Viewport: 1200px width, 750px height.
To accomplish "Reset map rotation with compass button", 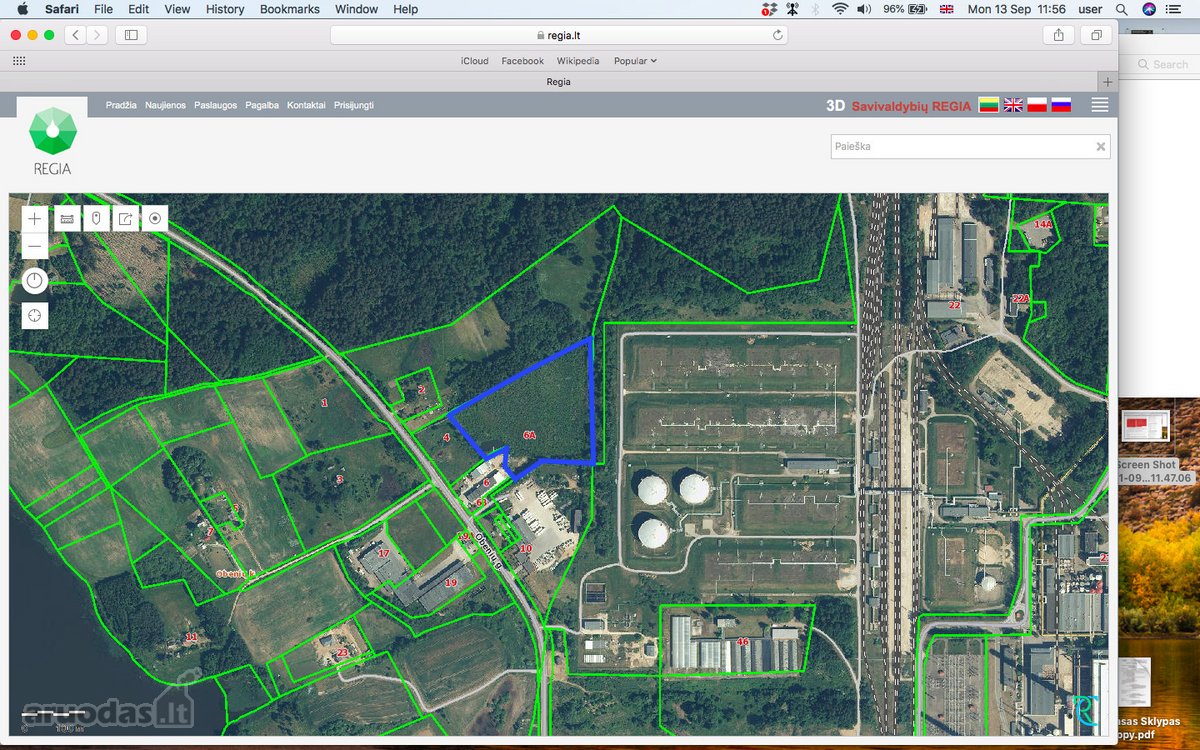I will click(x=35, y=281).
